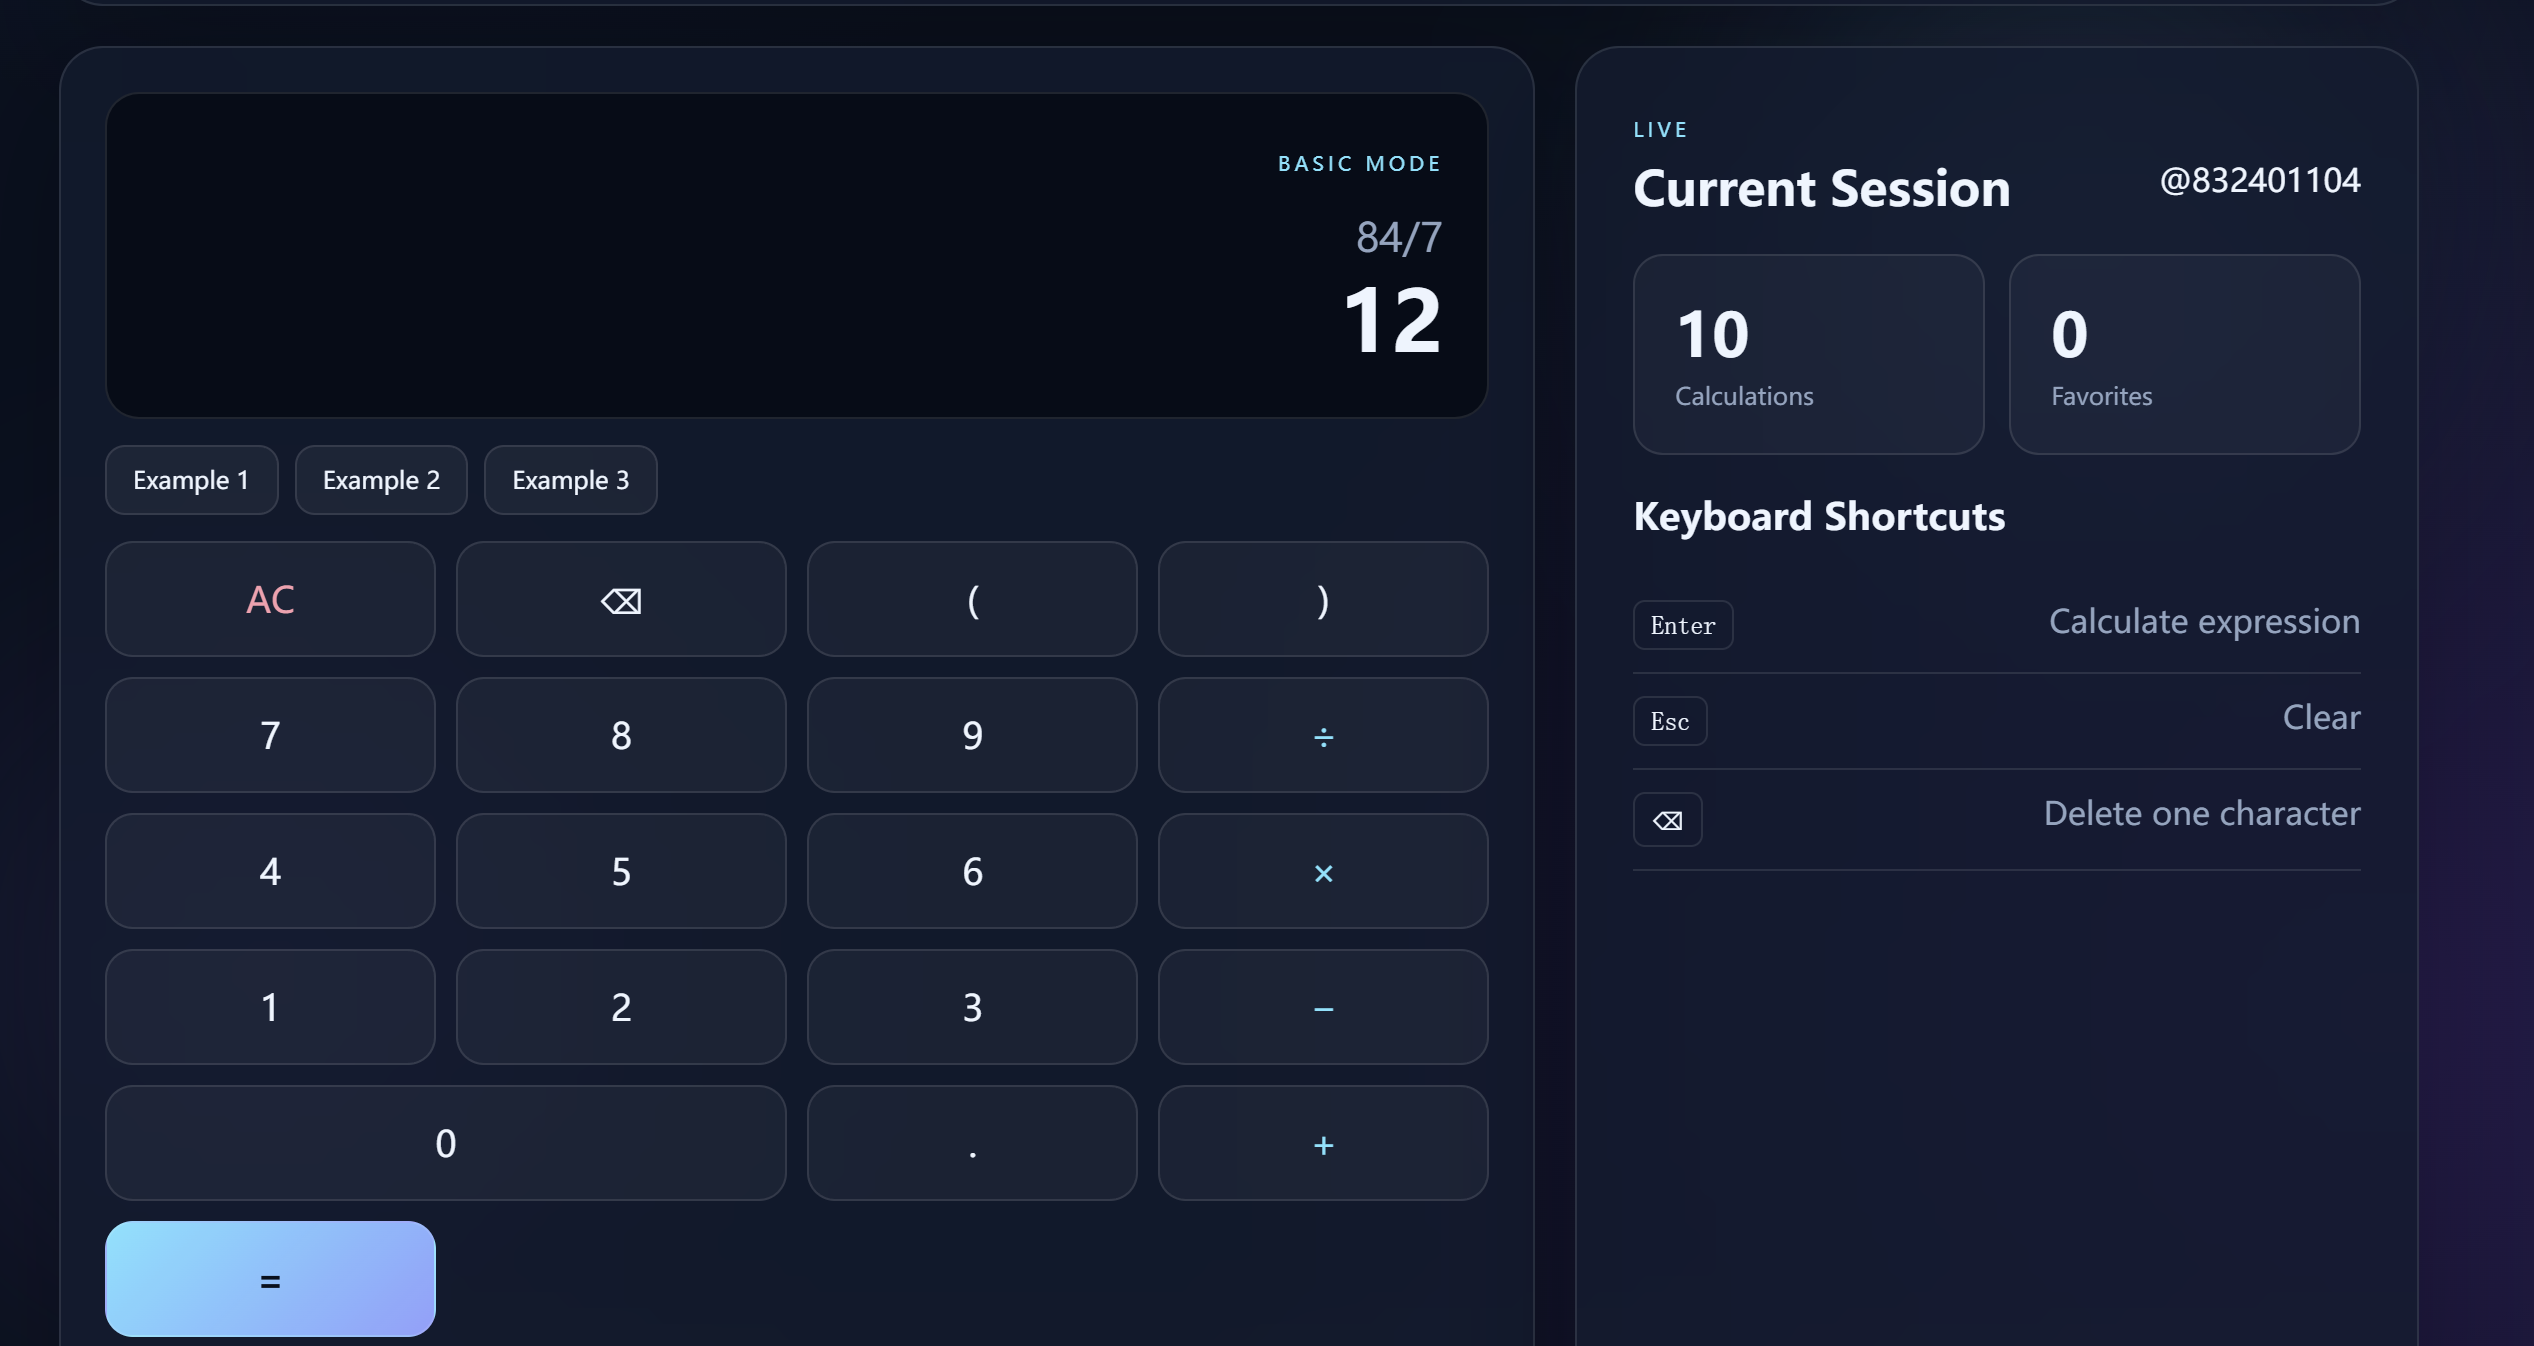This screenshot has width=2534, height=1346.
Task: Tap digit 8 on the keypad
Action: pyautogui.click(x=620, y=735)
